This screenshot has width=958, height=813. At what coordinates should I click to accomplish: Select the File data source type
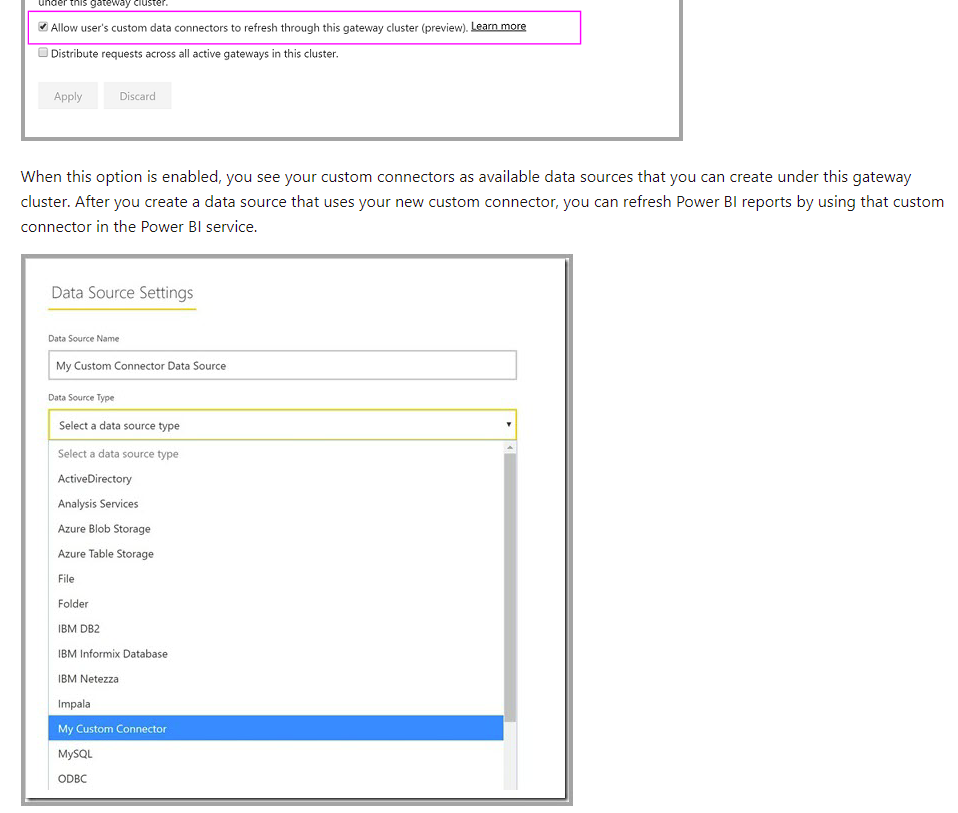tap(276, 579)
